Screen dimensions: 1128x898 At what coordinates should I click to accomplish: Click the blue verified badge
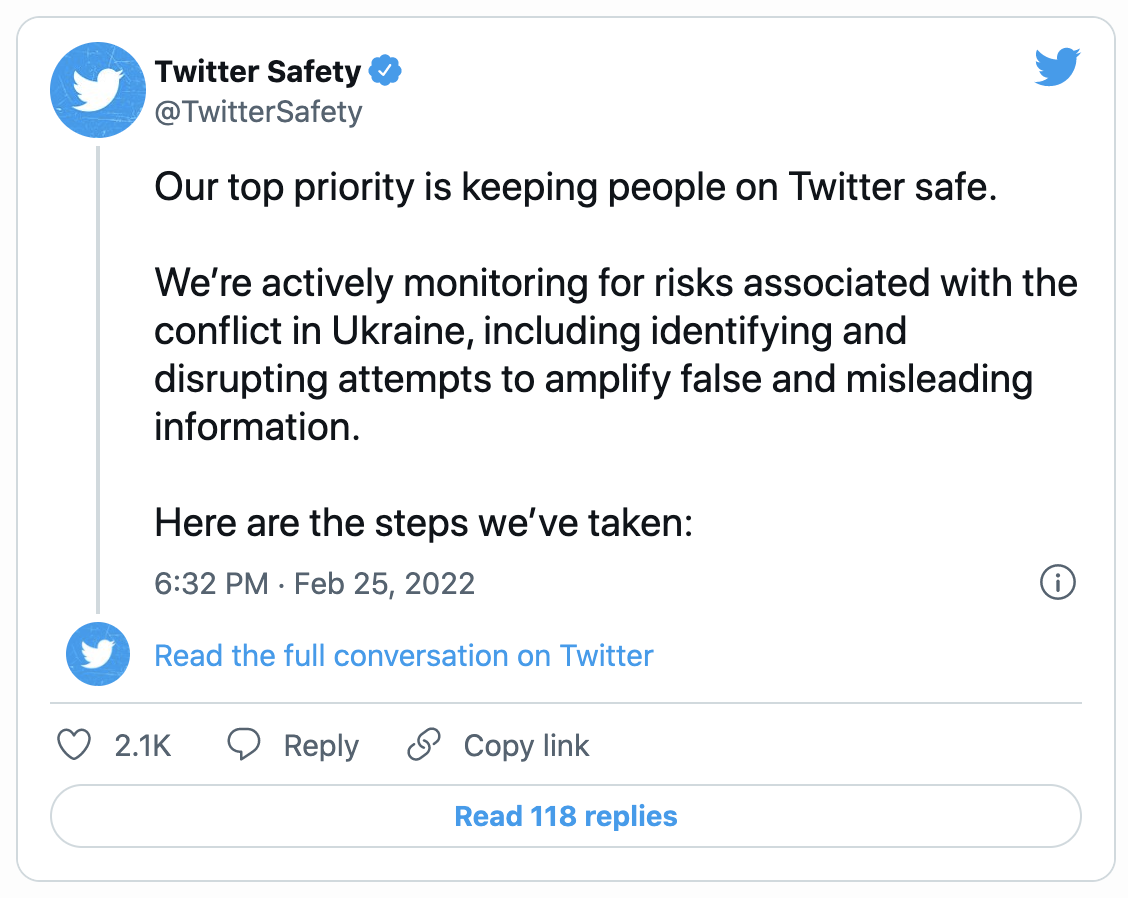(x=385, y=71)
